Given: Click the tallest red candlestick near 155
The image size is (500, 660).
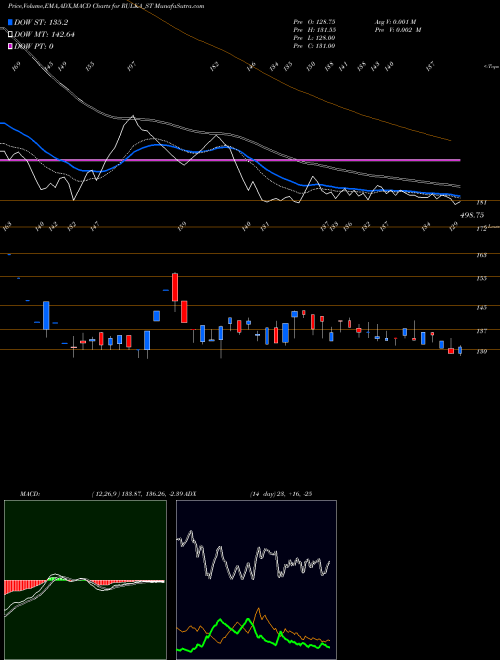Looking at the screenshot, I should click(x=175, y=287).
